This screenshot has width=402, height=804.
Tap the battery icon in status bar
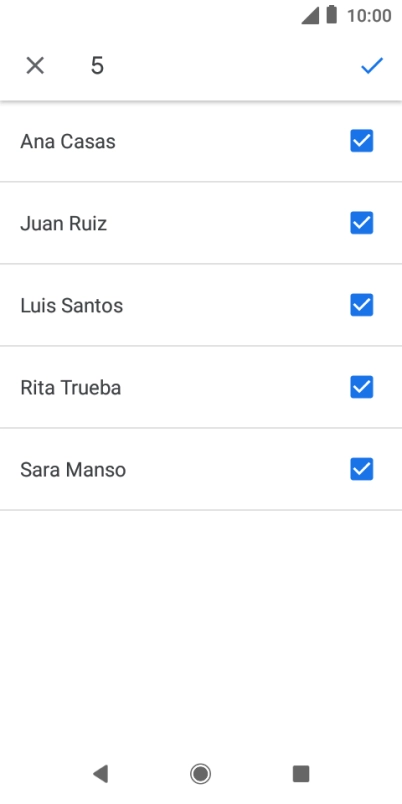pos(332,15)
